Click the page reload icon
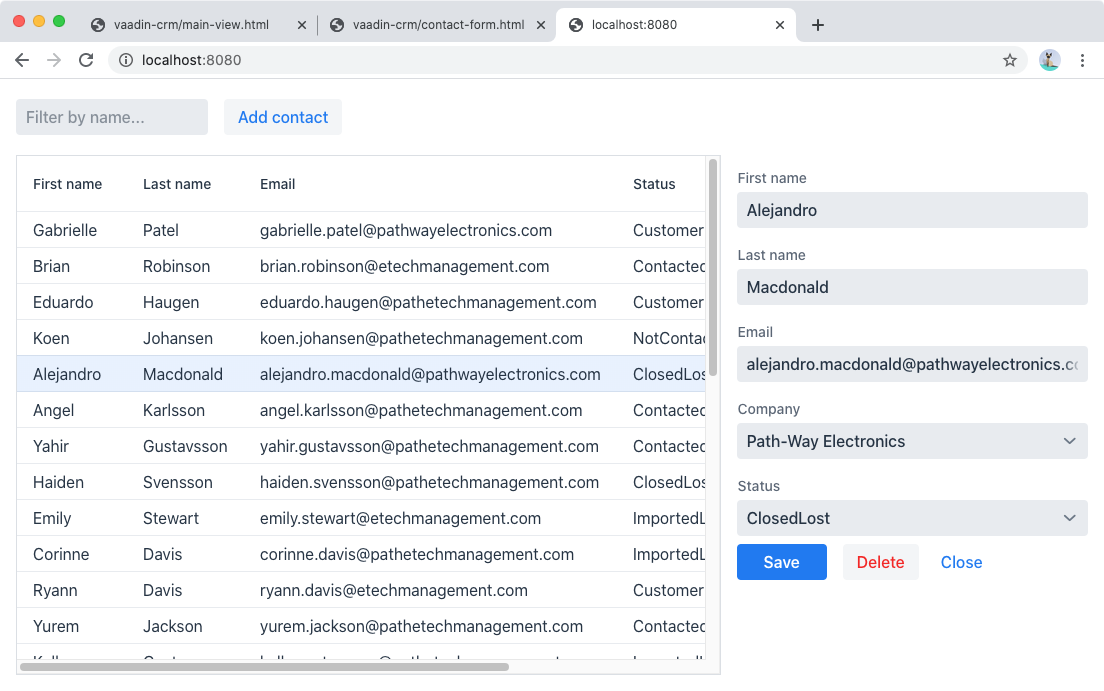Screen dimensions: 1104x691 86,60
